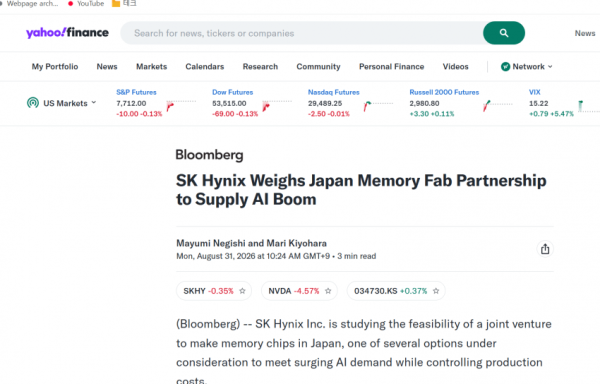600x384 pixels.
Task: Click the search news, tickers or companies field
Action: (x=302, y=33)
